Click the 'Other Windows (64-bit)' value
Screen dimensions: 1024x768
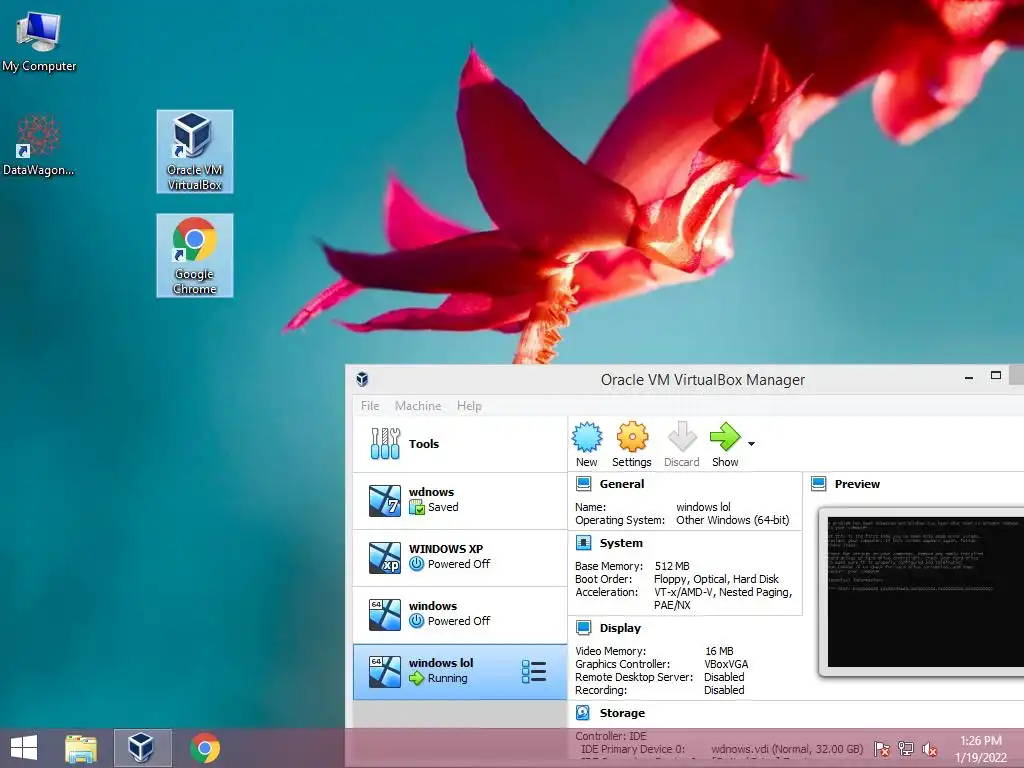733,520
